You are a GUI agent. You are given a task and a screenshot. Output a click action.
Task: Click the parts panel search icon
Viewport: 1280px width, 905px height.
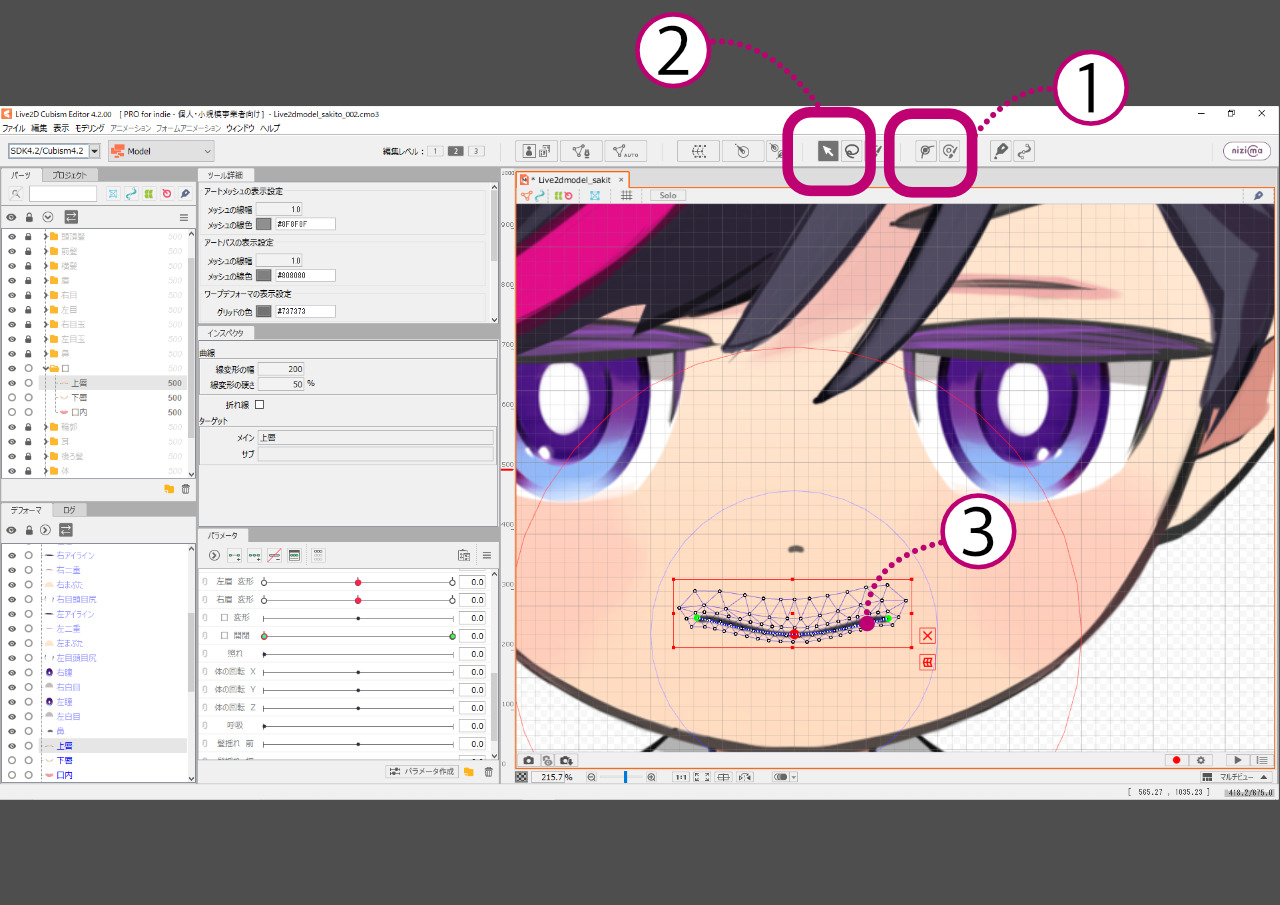point(16,193)
